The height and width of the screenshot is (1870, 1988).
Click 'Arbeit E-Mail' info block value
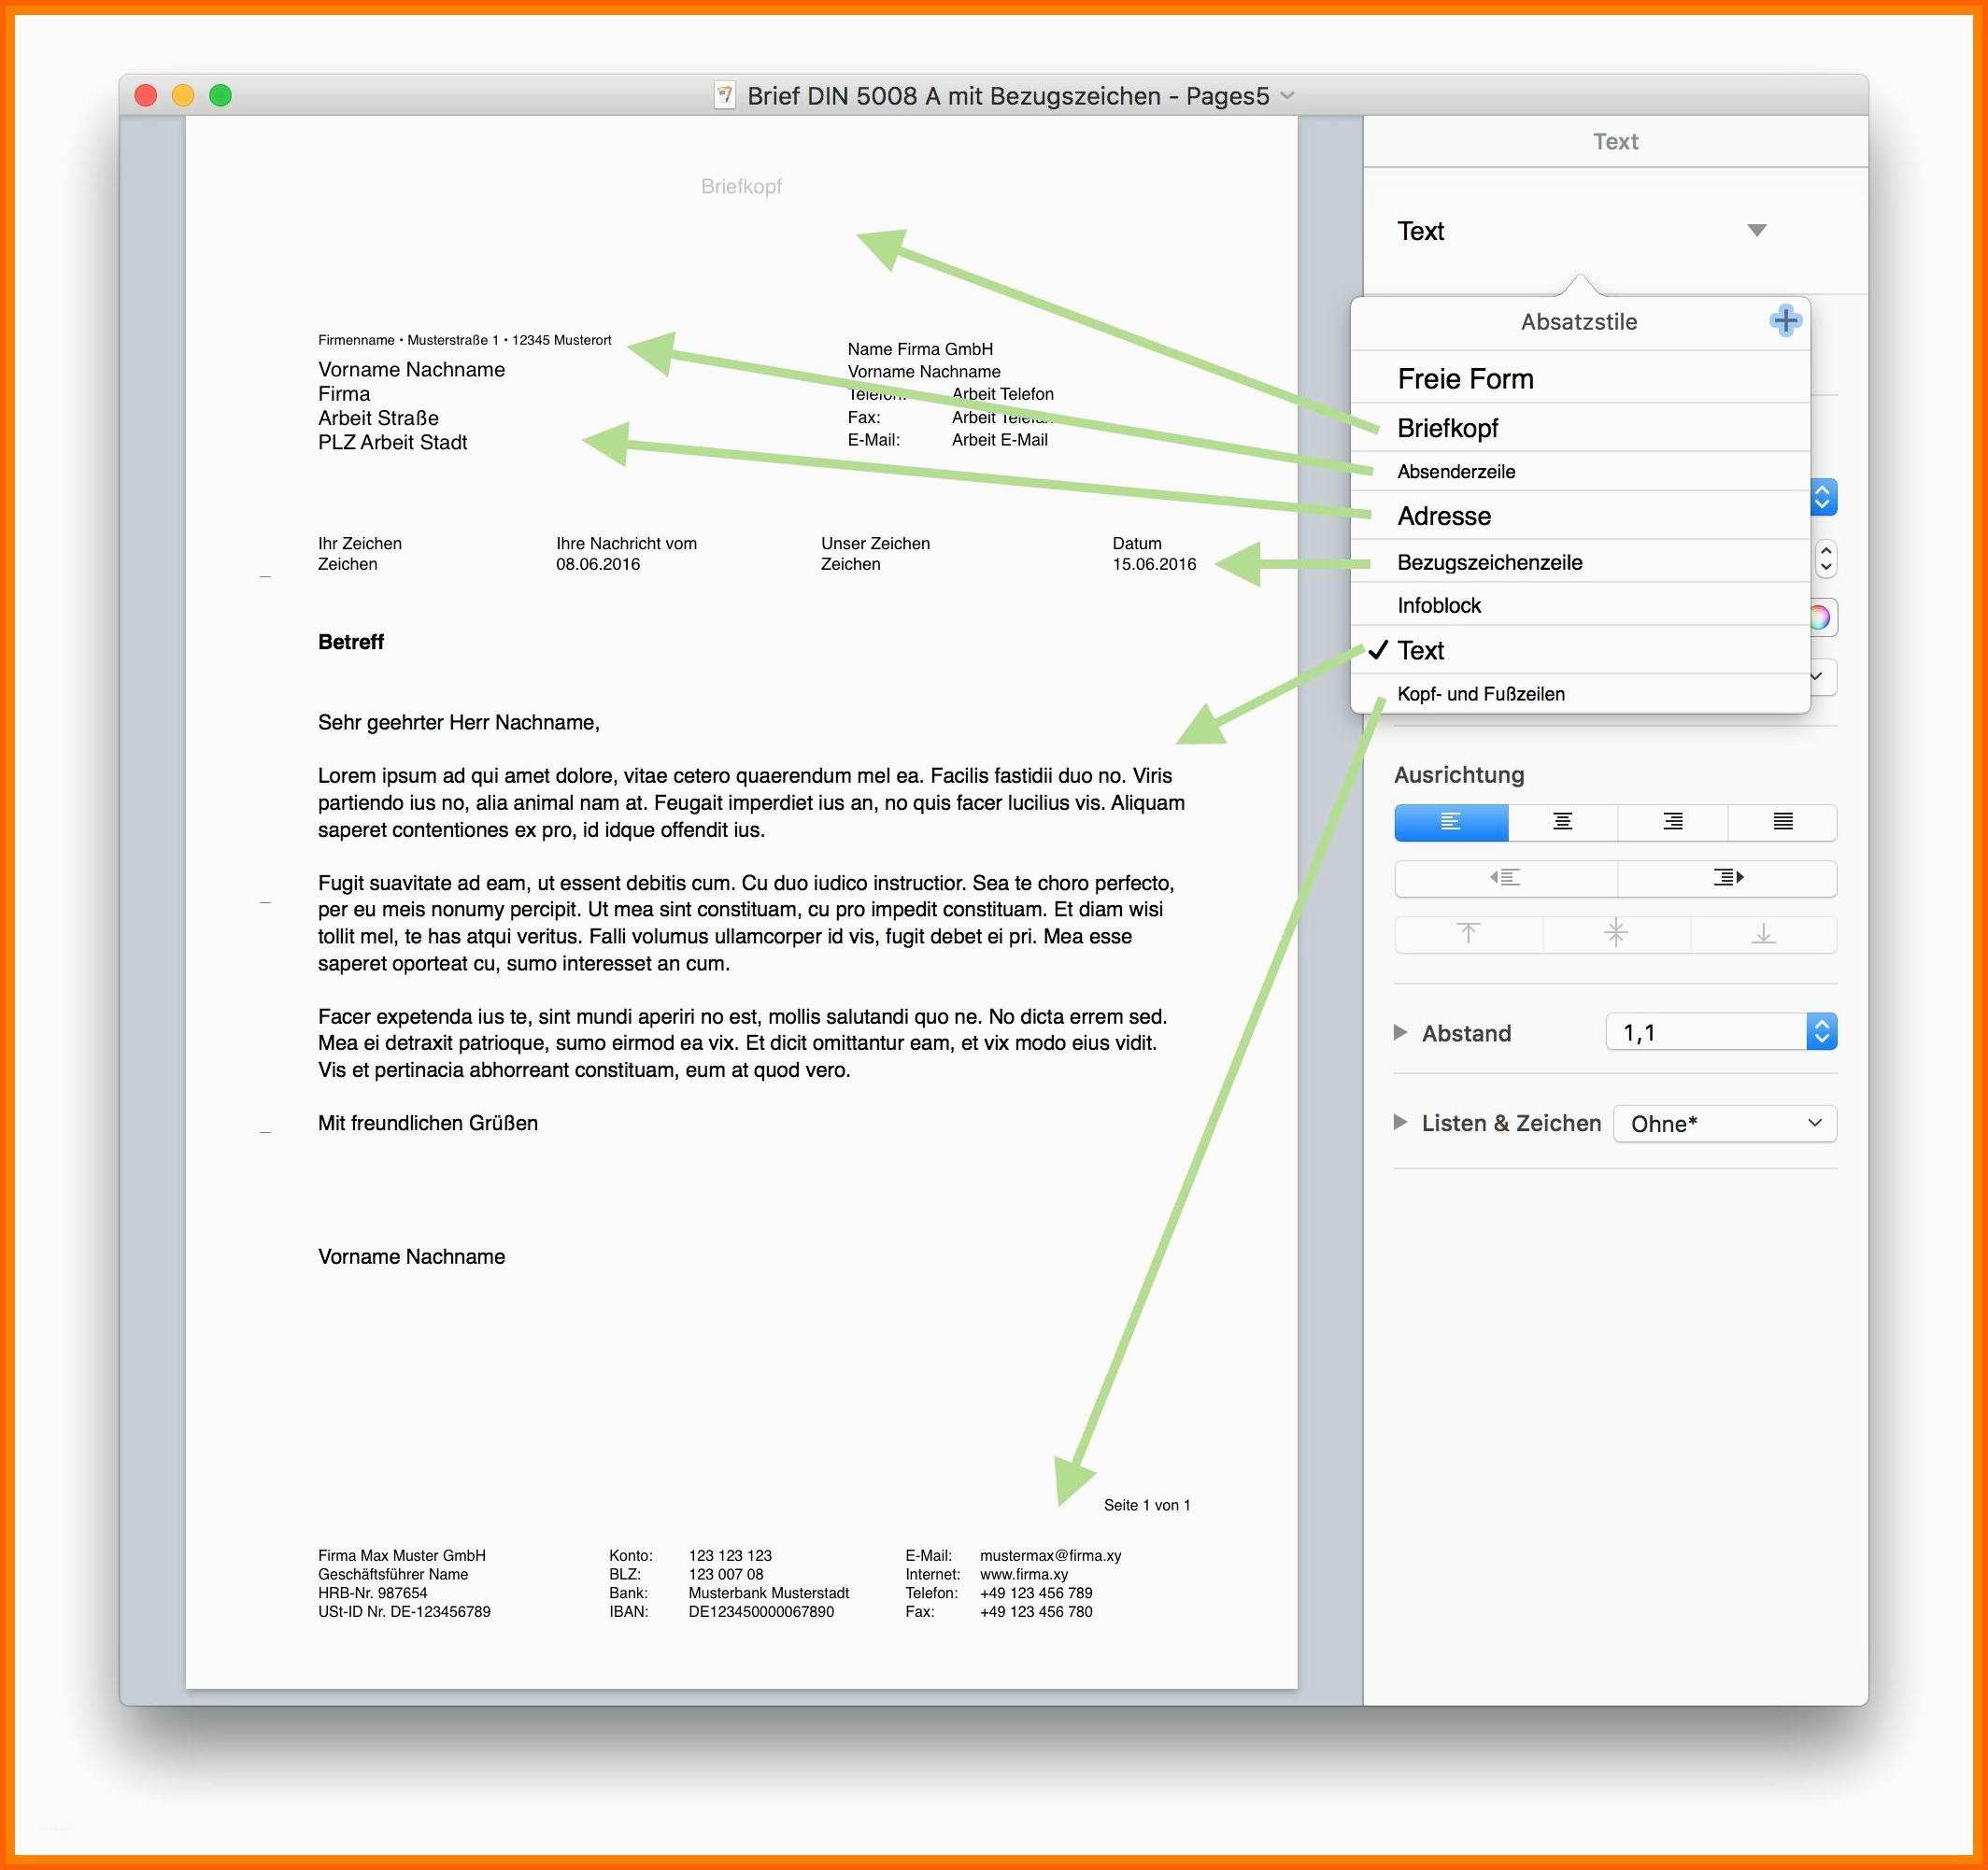coord(999,440)
